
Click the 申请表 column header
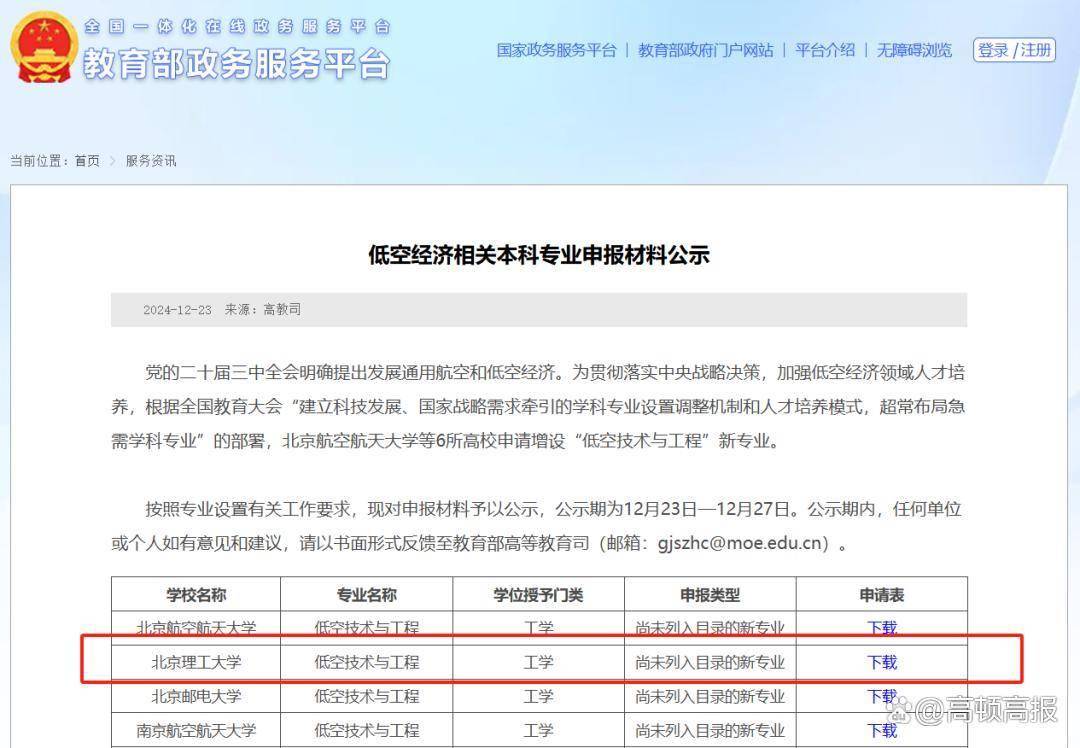click(882, 594)
